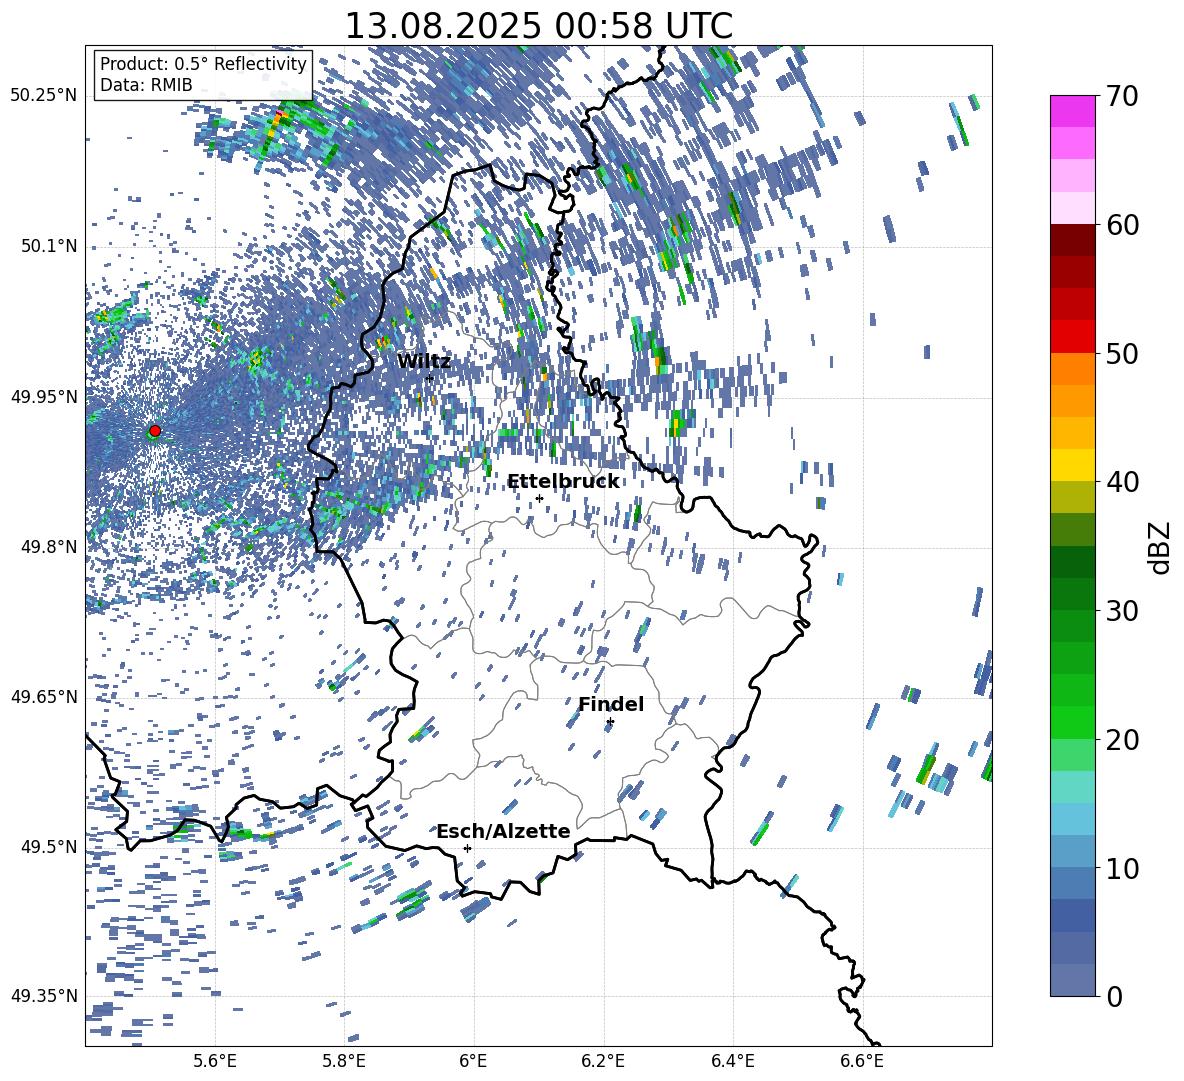Click the 6.6°E longitude label
Viewport: 1184px width, 1081px height.
[x=862, y=1061]
